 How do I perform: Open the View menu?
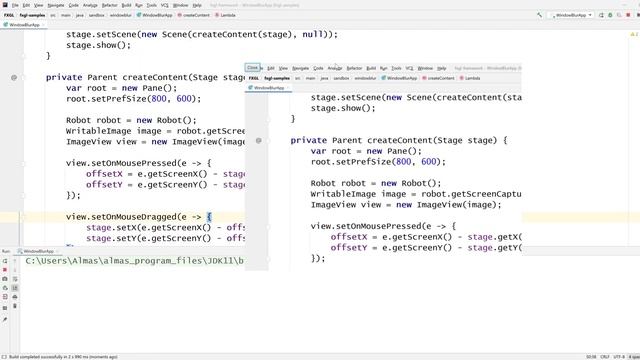38,5
